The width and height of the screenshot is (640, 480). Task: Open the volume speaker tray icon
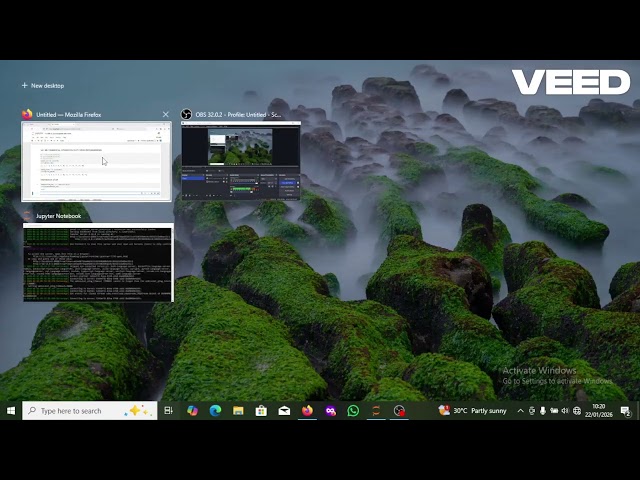[x=565, y=411]
